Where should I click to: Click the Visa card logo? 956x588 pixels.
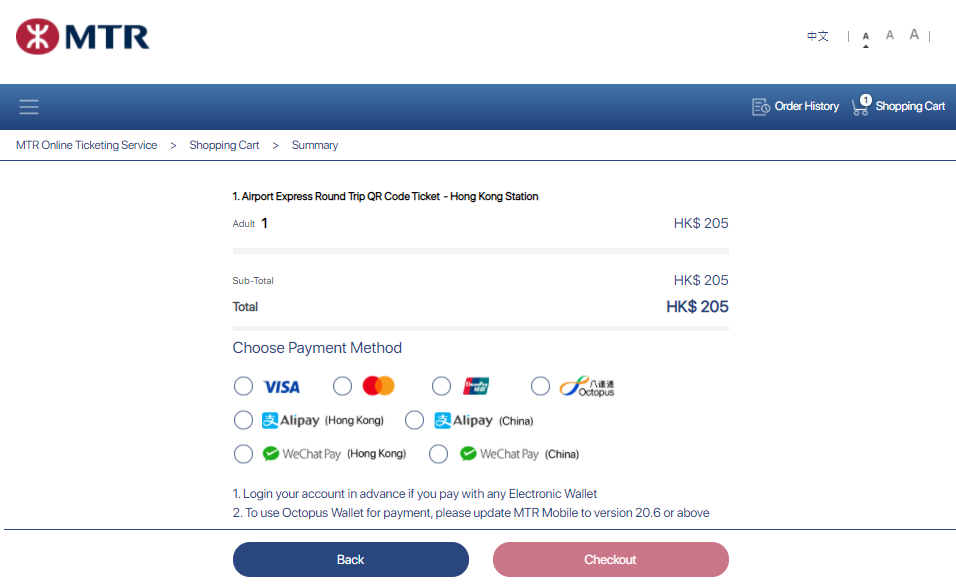click(x=281, y=386)
